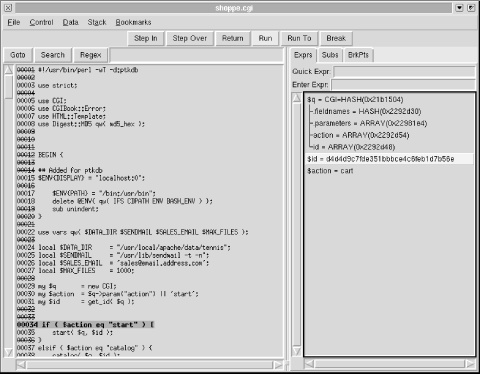Click the Break button
This screenshot has width=481, height=374.
point(336,38)
